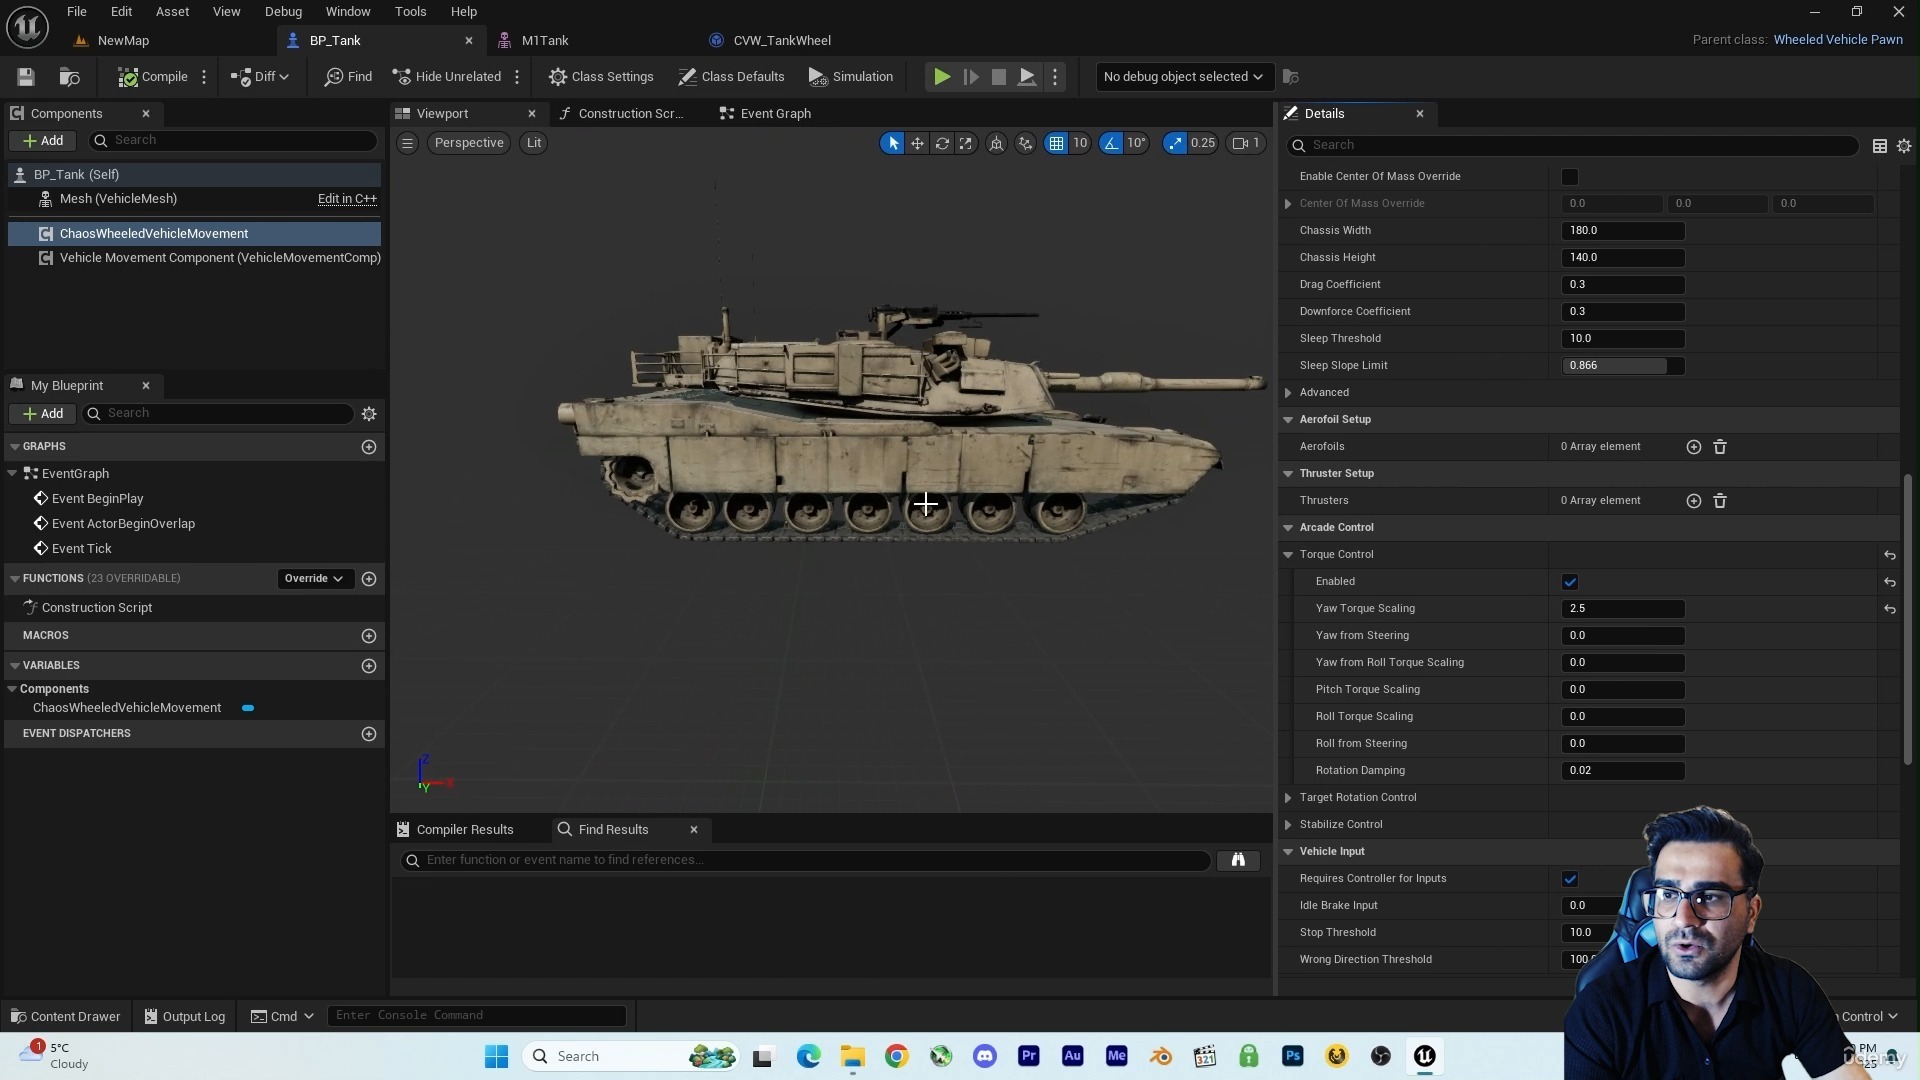Screen dimensions: 1920x1080
Task: Save the blueprint using the floppy disk icon
Action: 26,77
